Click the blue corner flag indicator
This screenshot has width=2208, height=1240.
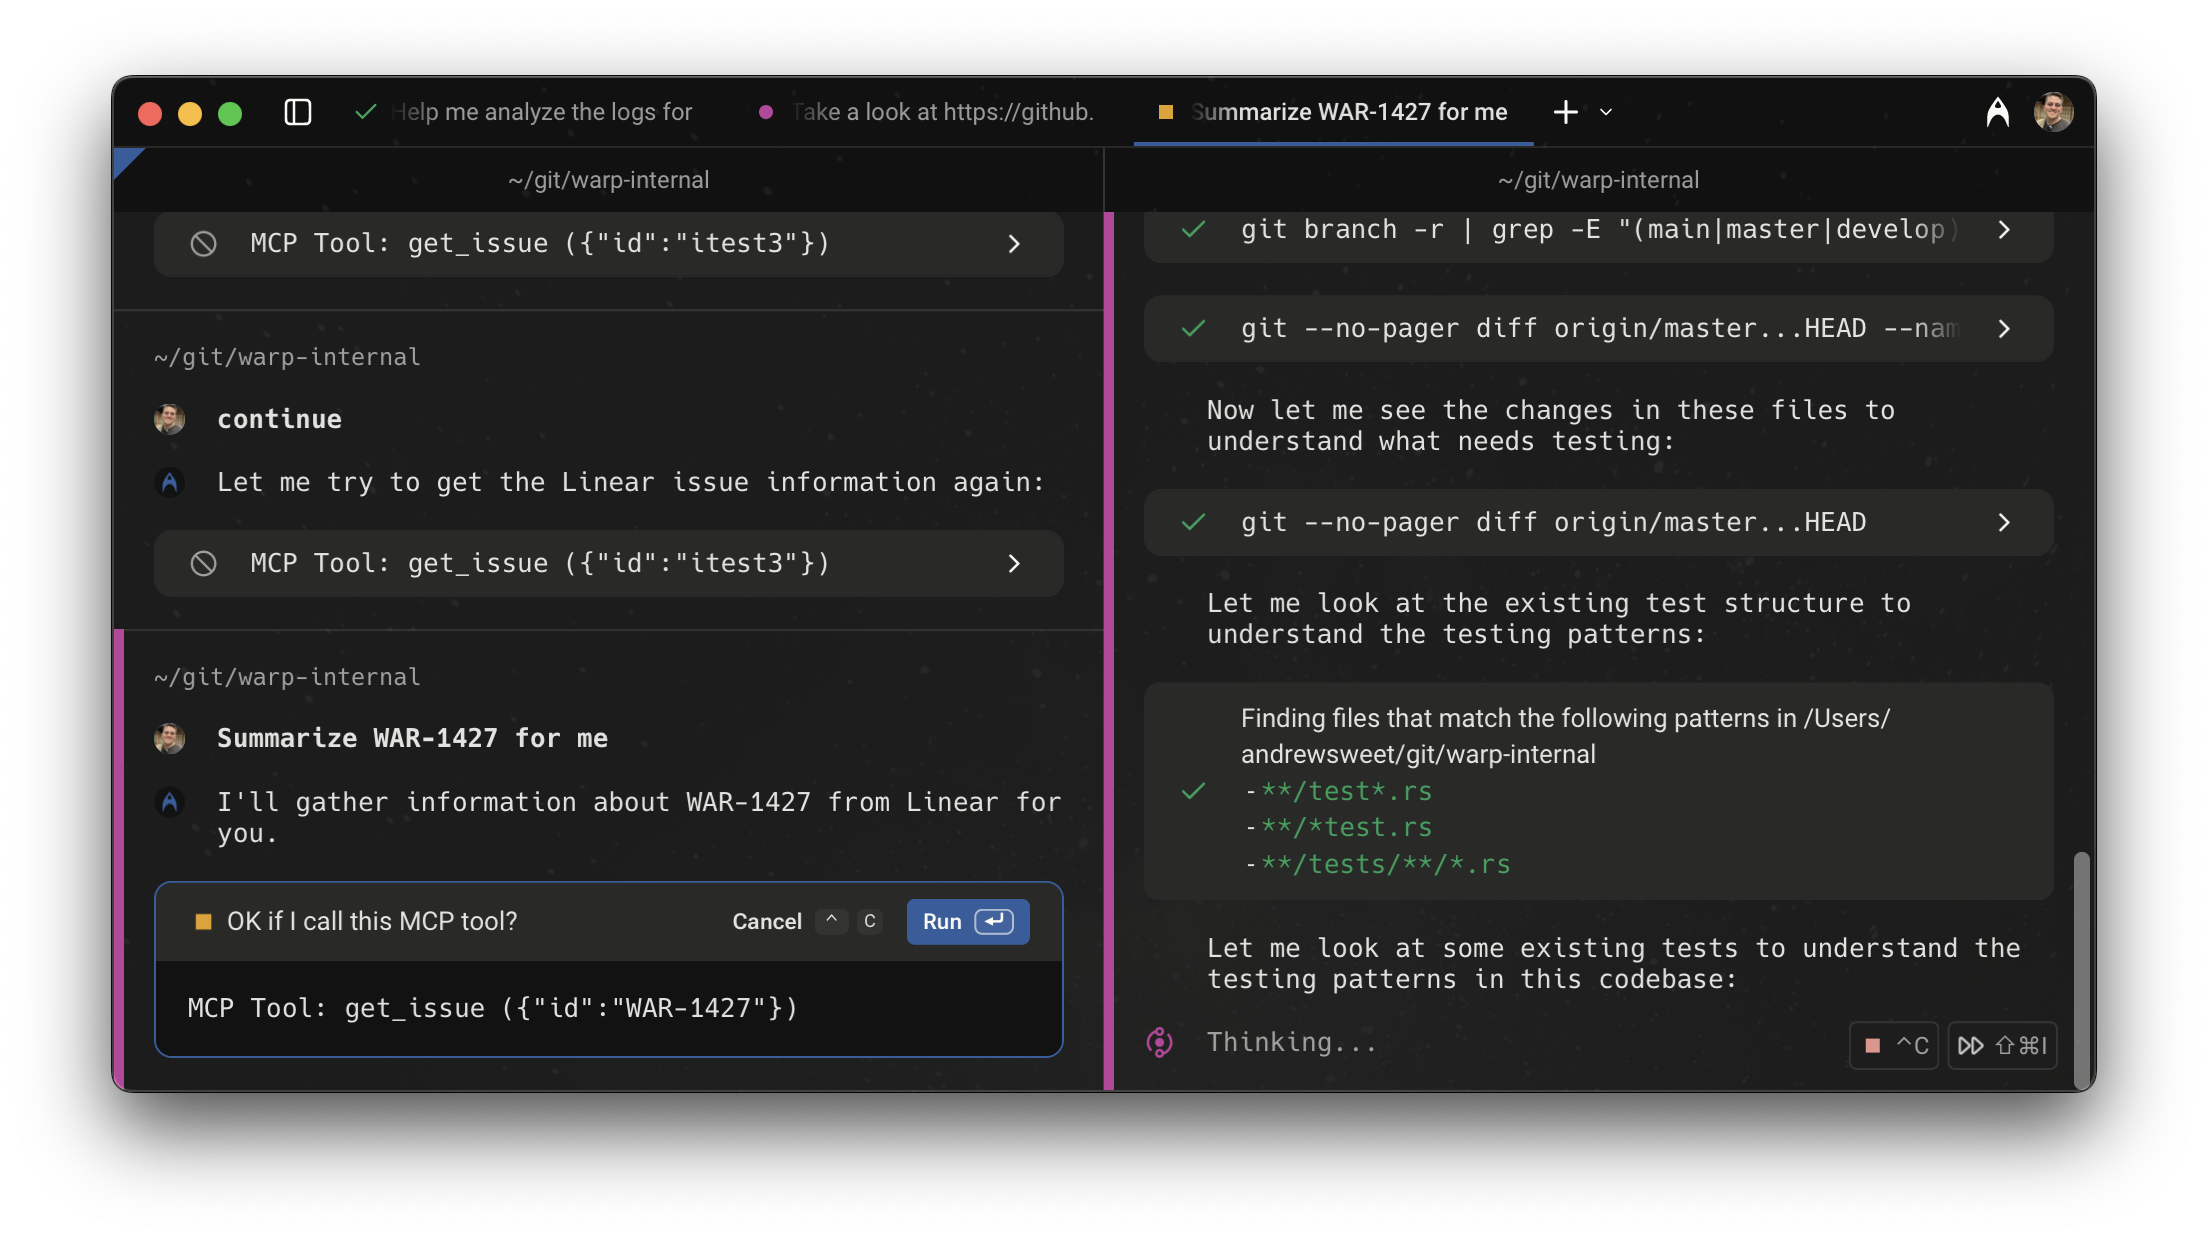click(126, 159)
